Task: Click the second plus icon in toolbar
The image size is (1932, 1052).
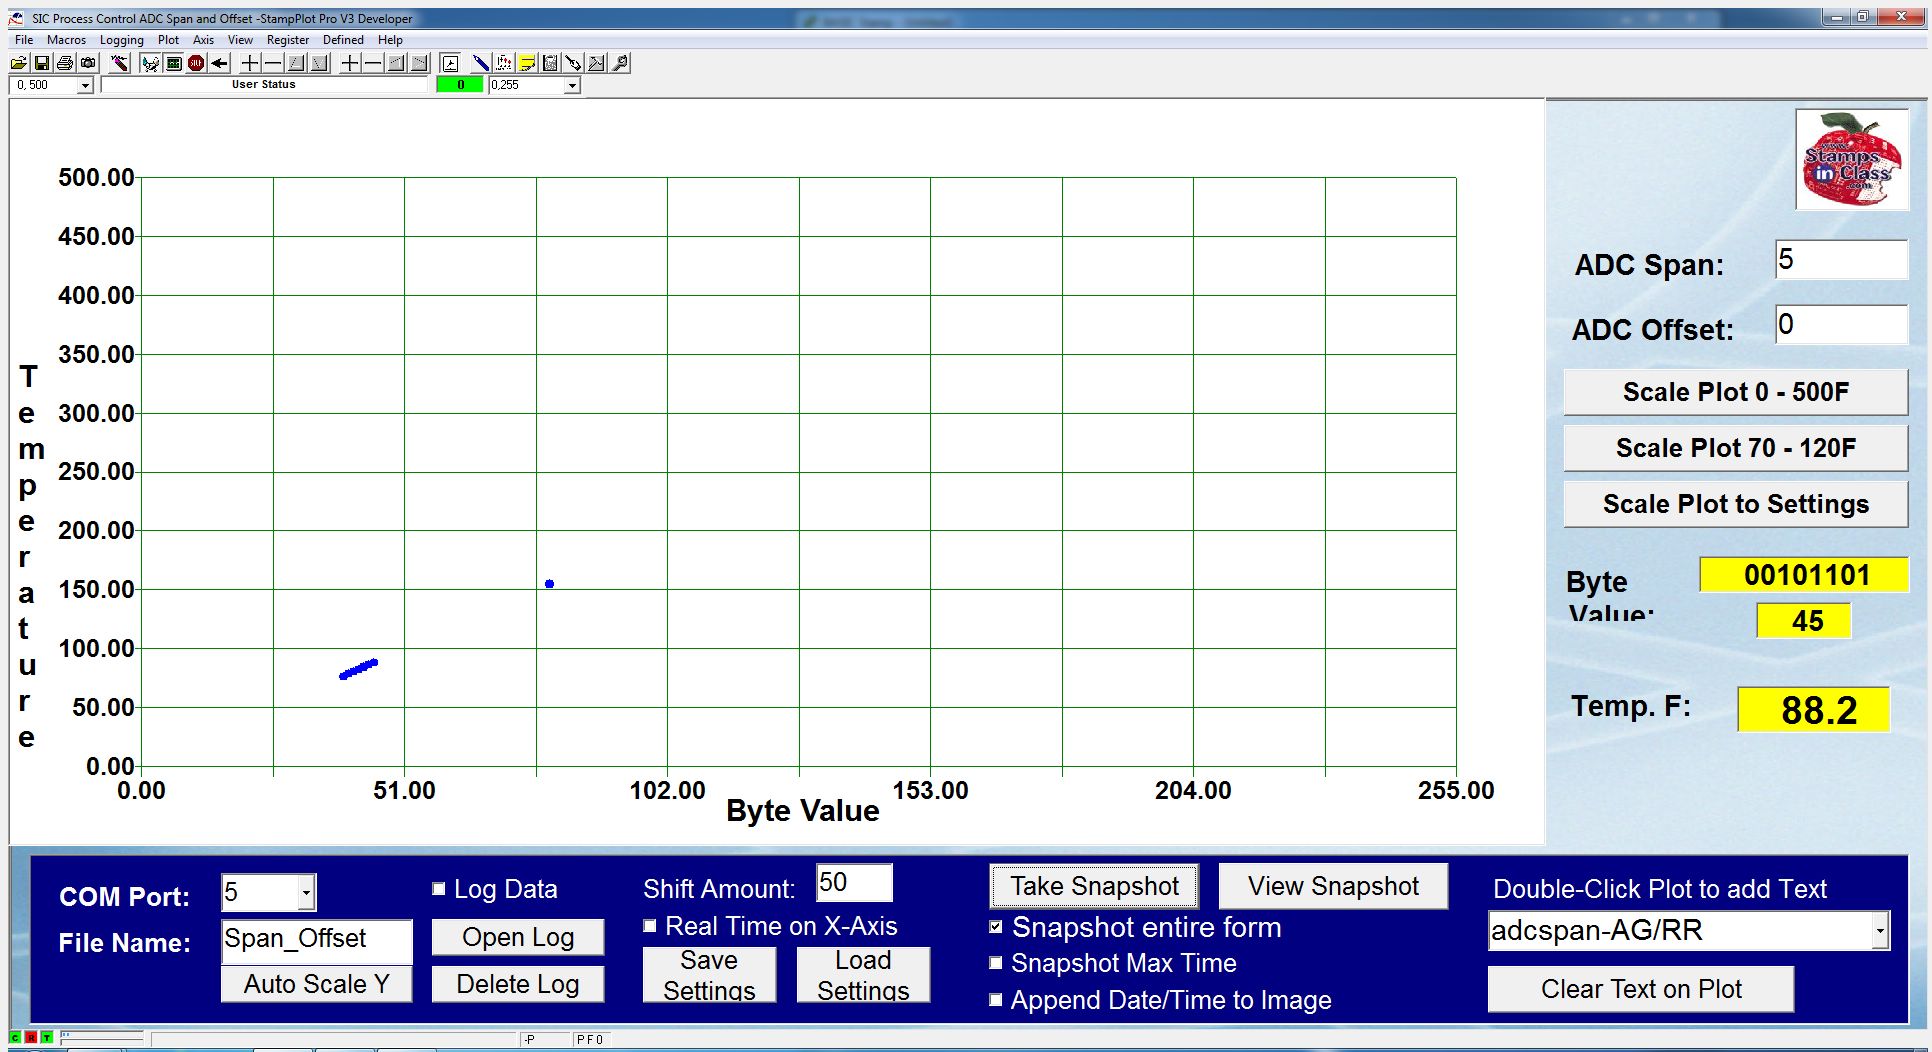Action: [x=350, y=63]
